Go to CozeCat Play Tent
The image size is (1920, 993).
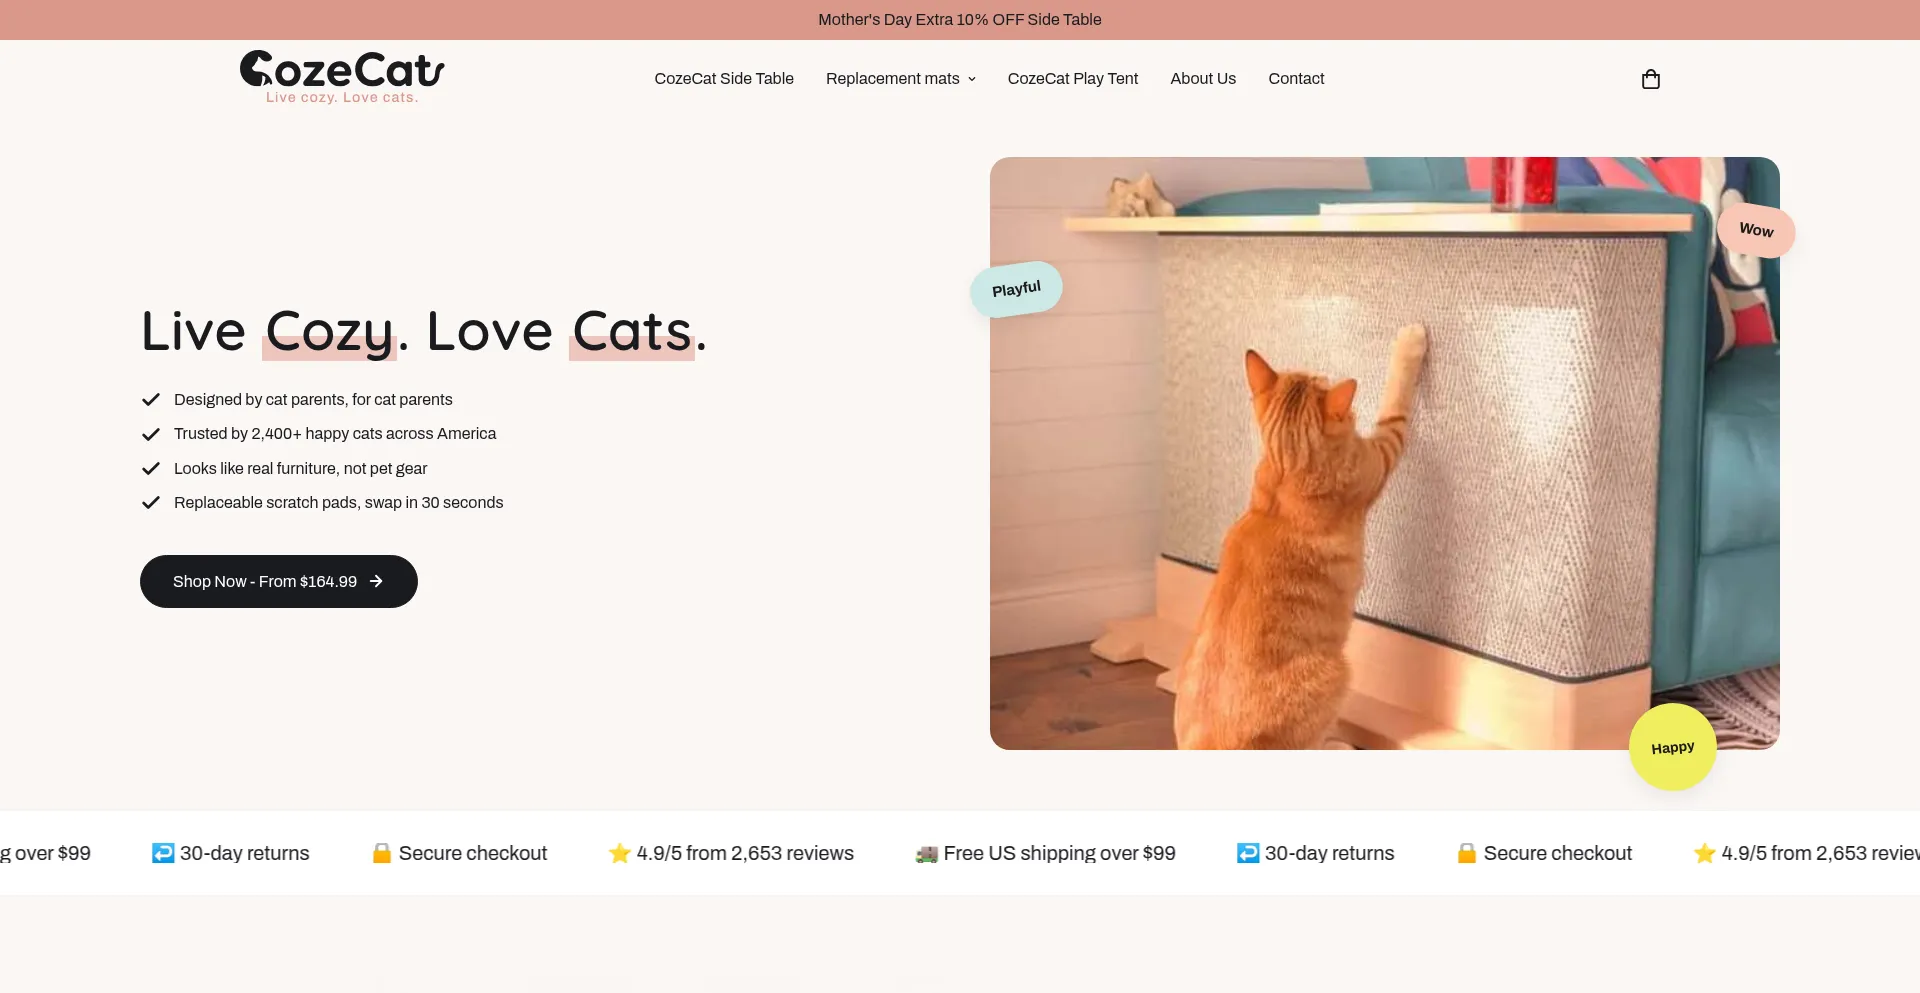coord(1073,78)
